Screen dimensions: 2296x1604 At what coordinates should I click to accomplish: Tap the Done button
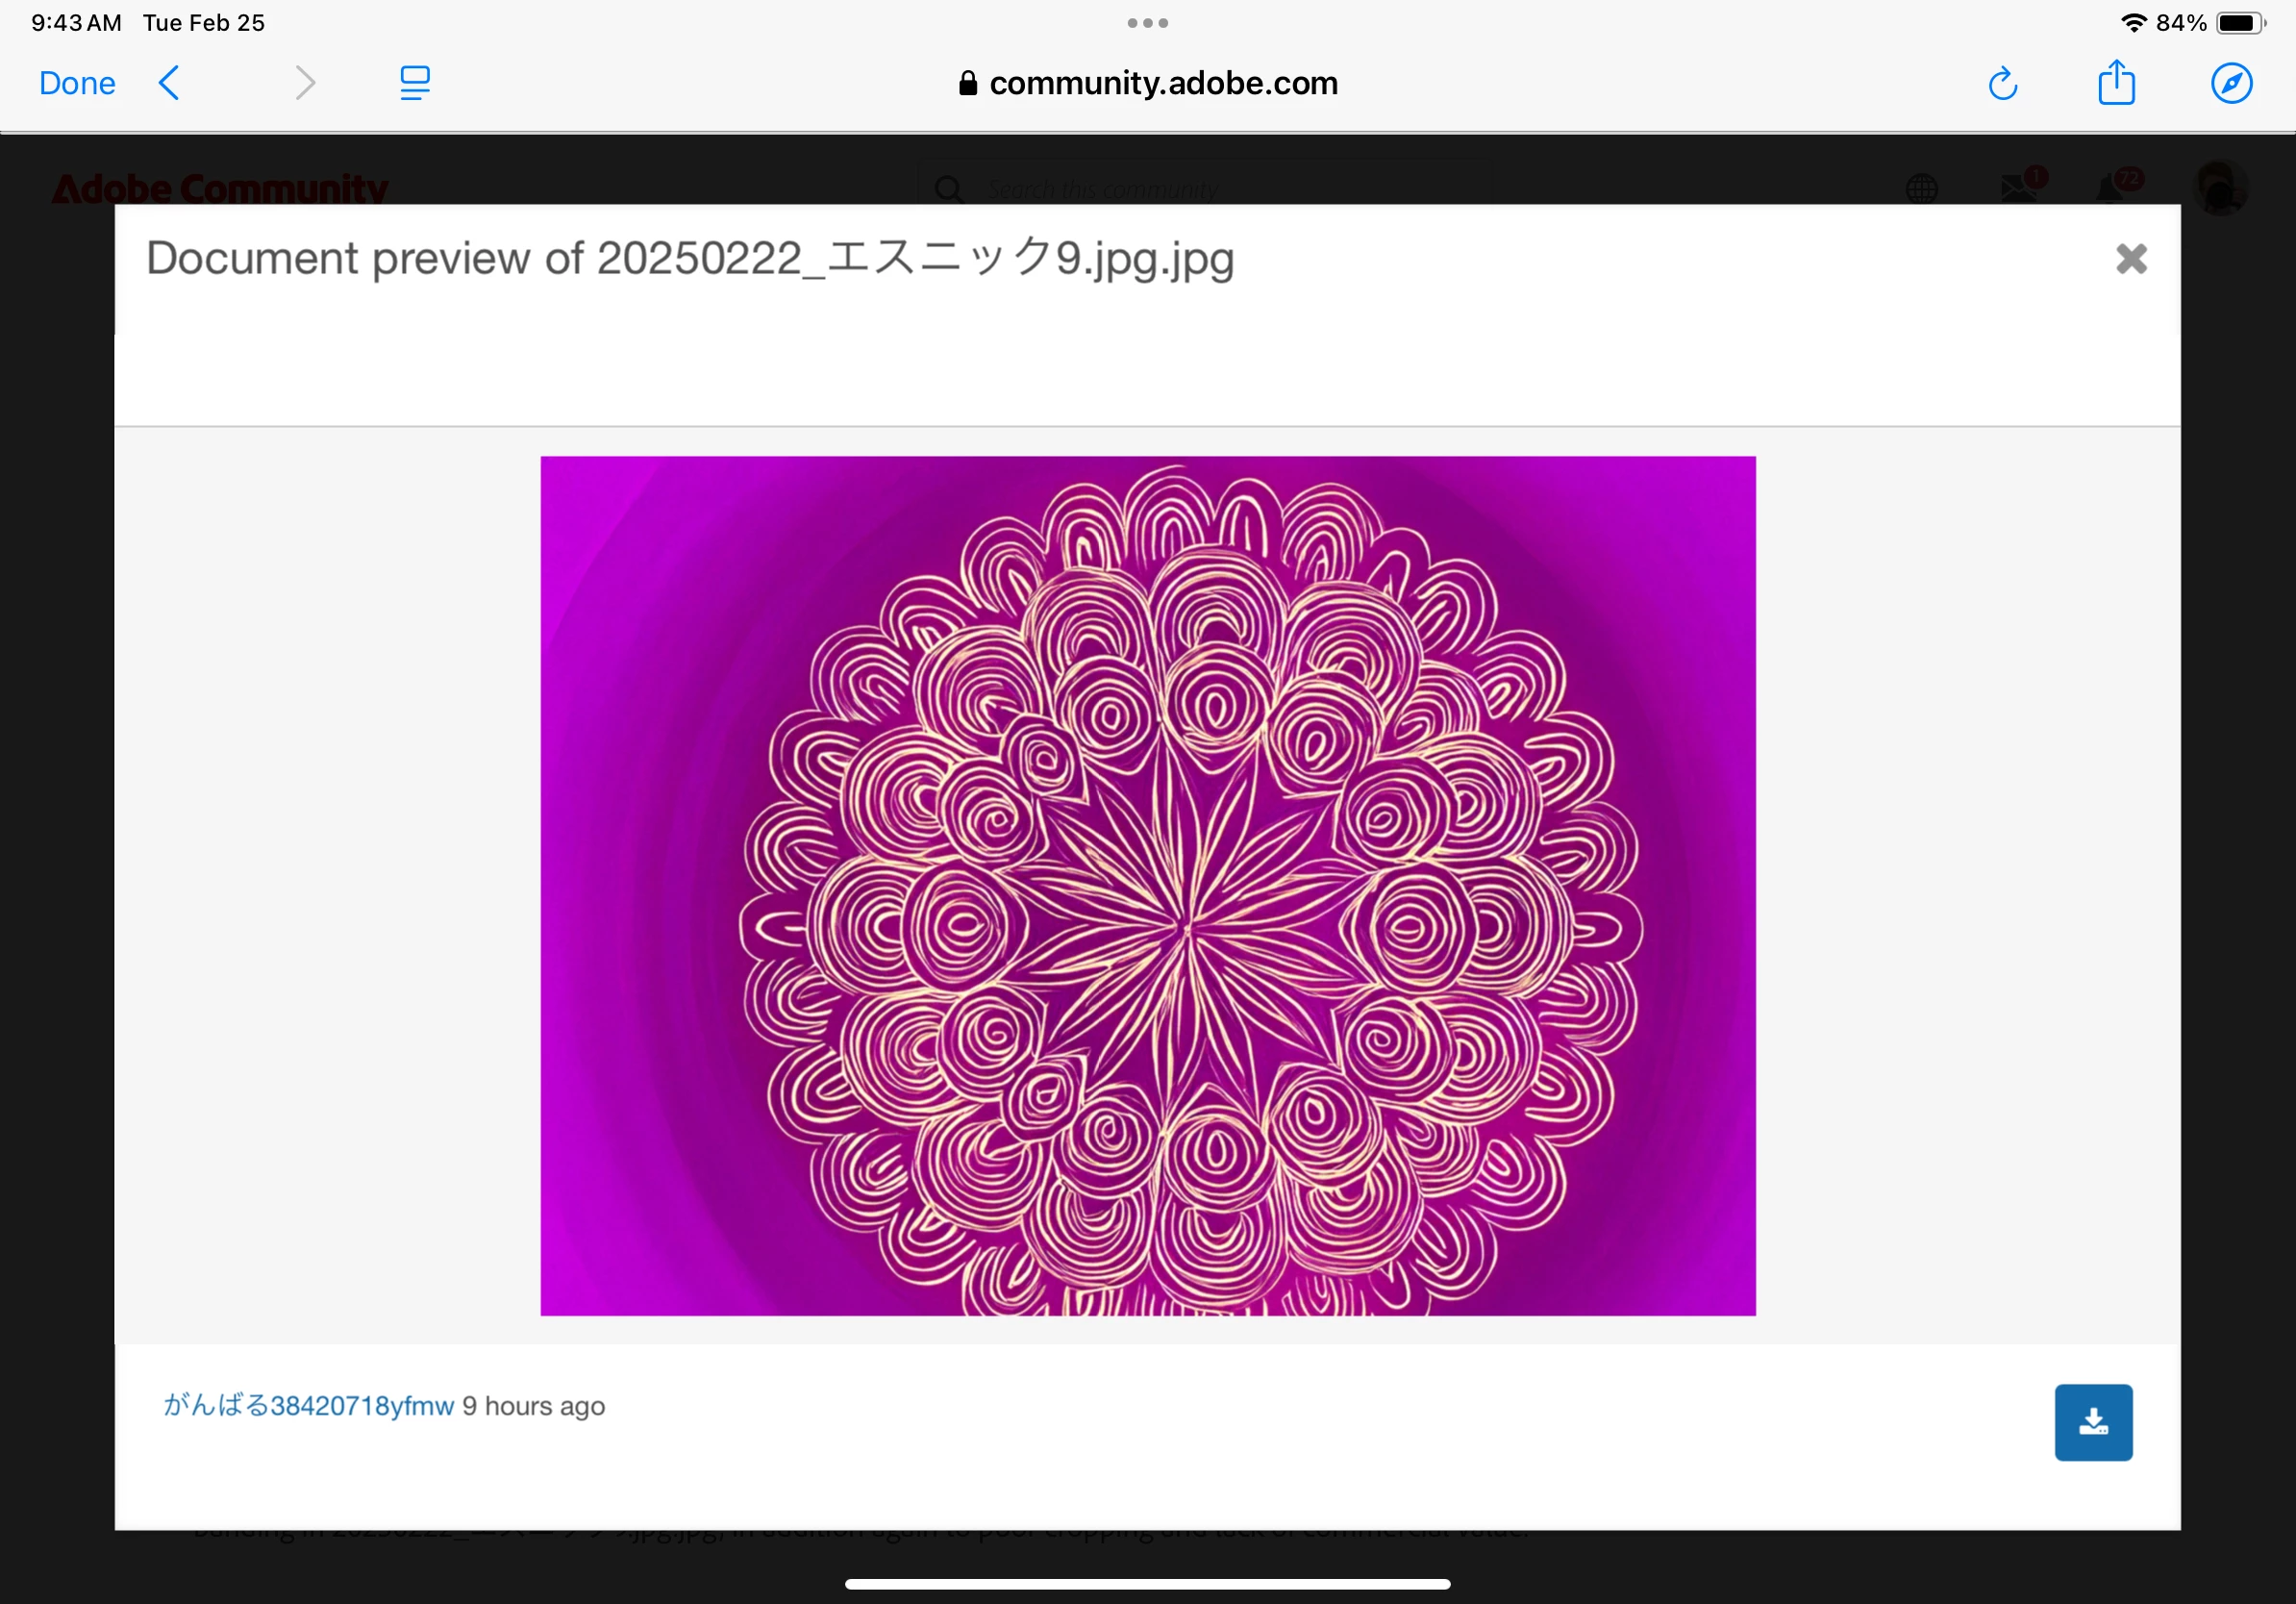point(77,83)
